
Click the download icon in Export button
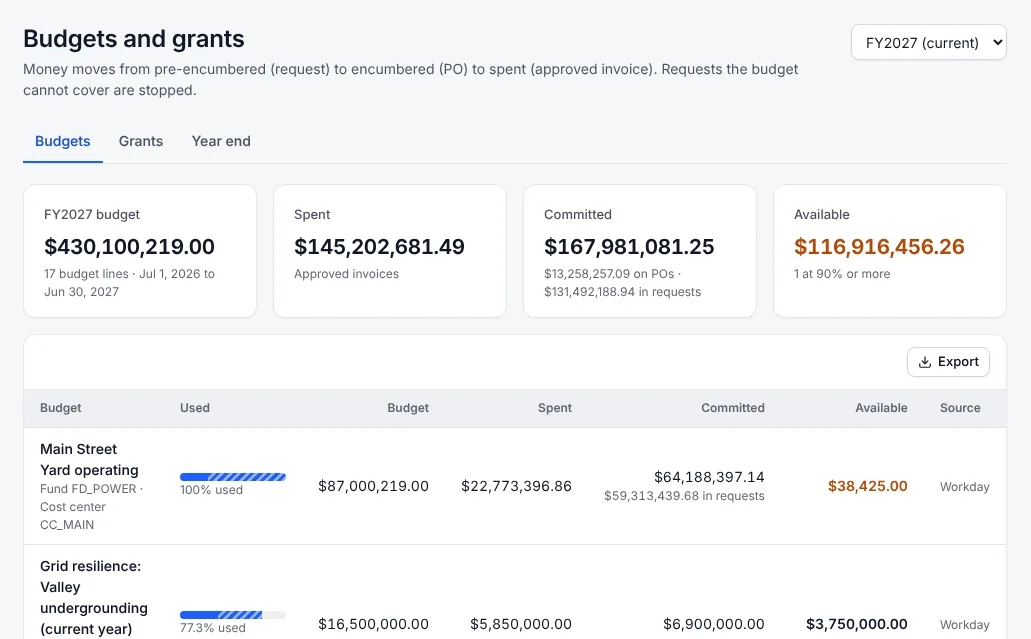click(x=924, y=362)
